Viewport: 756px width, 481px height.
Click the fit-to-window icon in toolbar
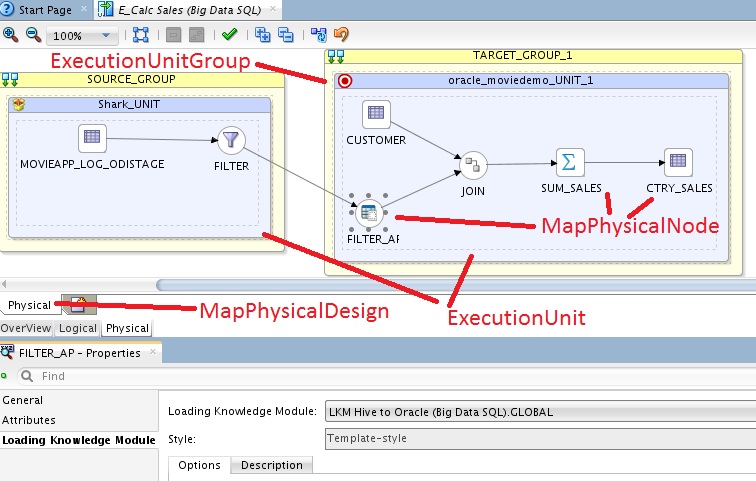click(x=141, y=35)
